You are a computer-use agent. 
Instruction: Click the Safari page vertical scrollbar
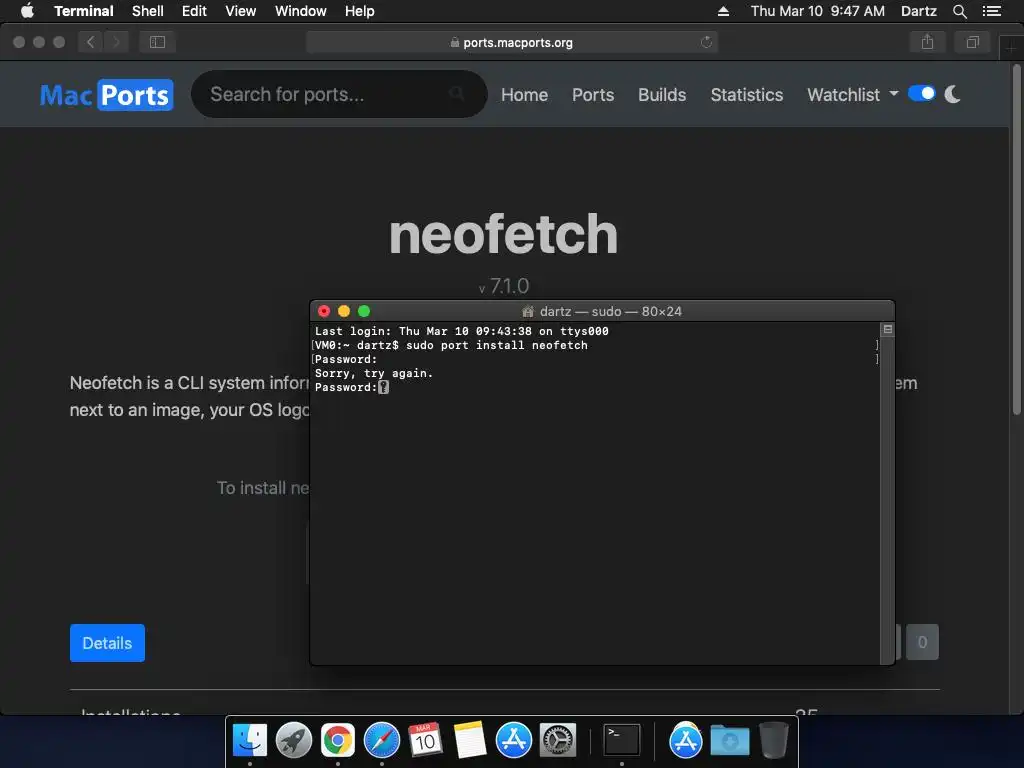tap(1016, 239)
